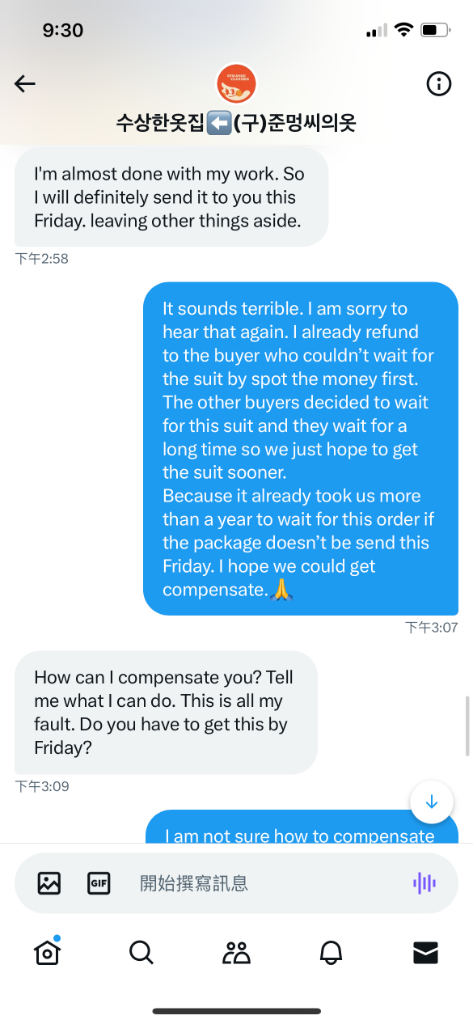Open conversation info icon
The height and width of the screenshot is (1024, 473).
(439, 84)
